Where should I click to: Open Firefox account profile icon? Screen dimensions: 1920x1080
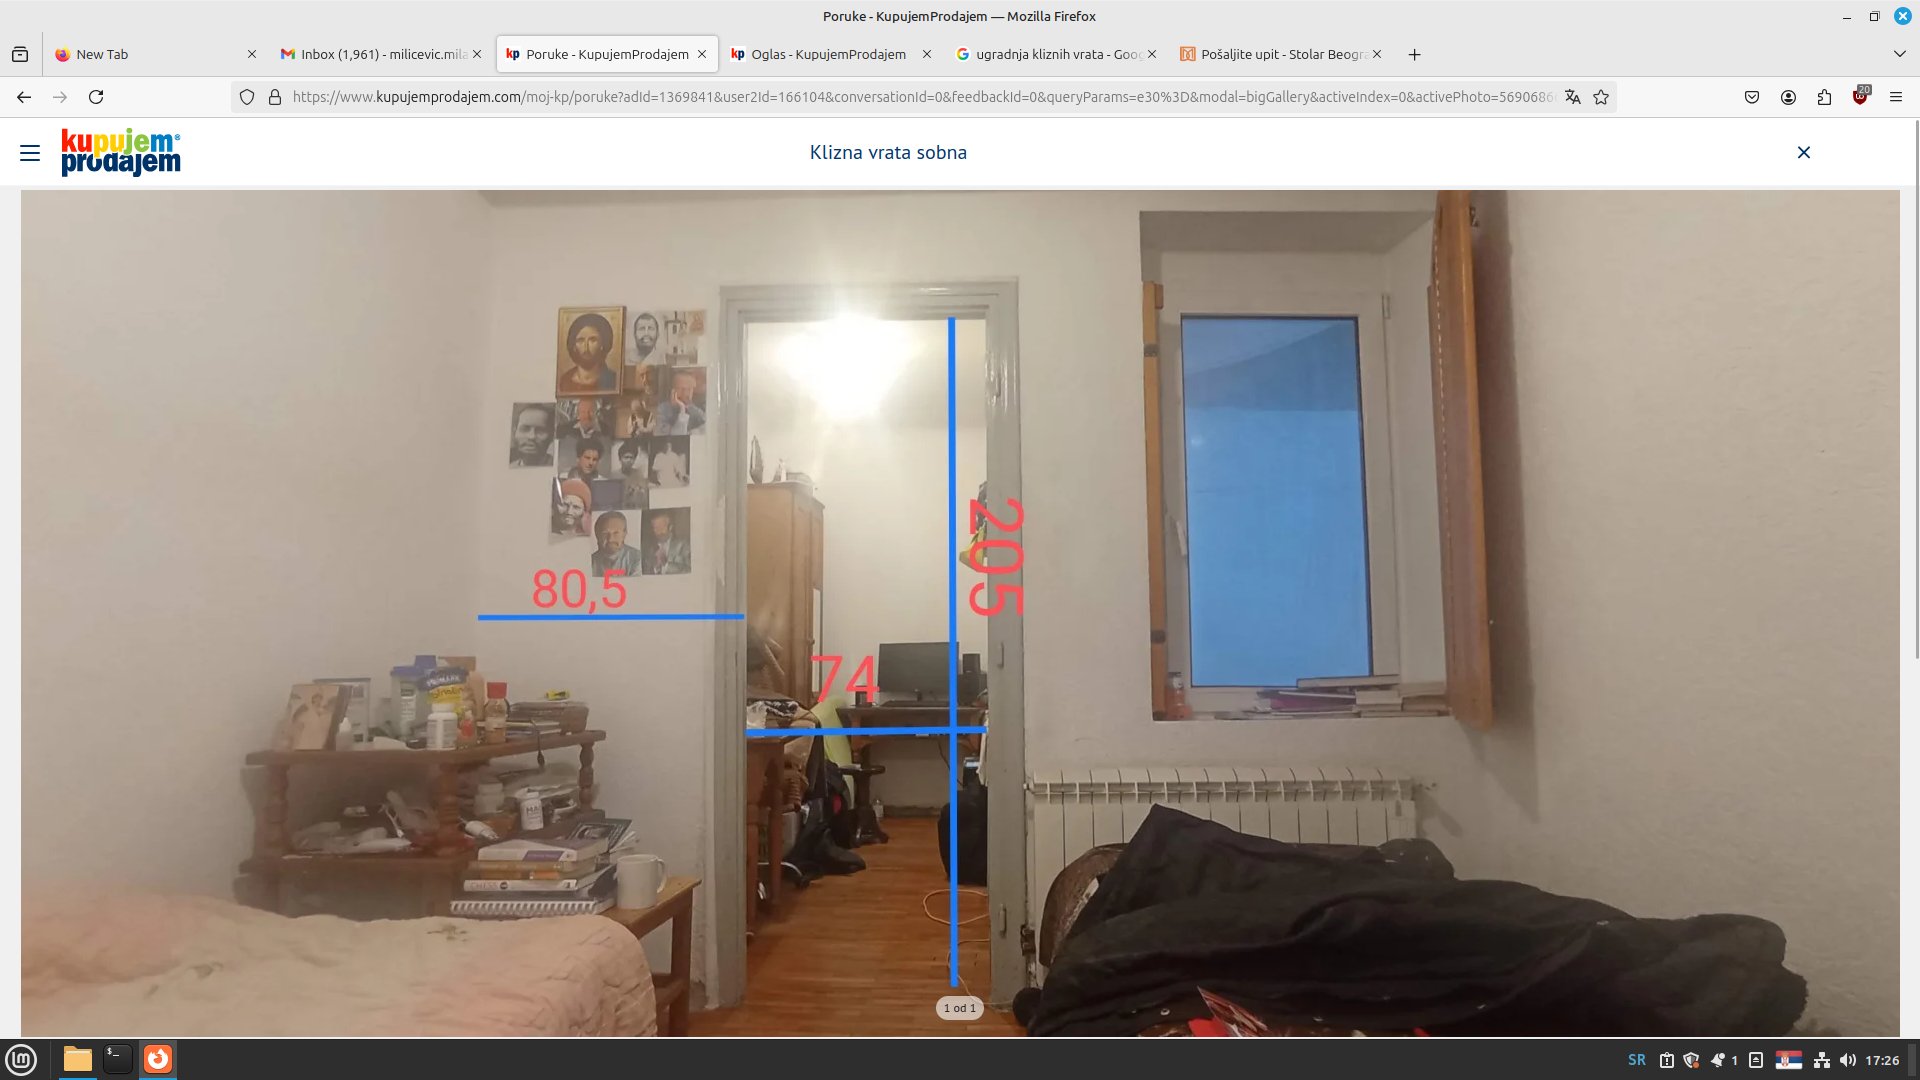tap(1788, 97)
